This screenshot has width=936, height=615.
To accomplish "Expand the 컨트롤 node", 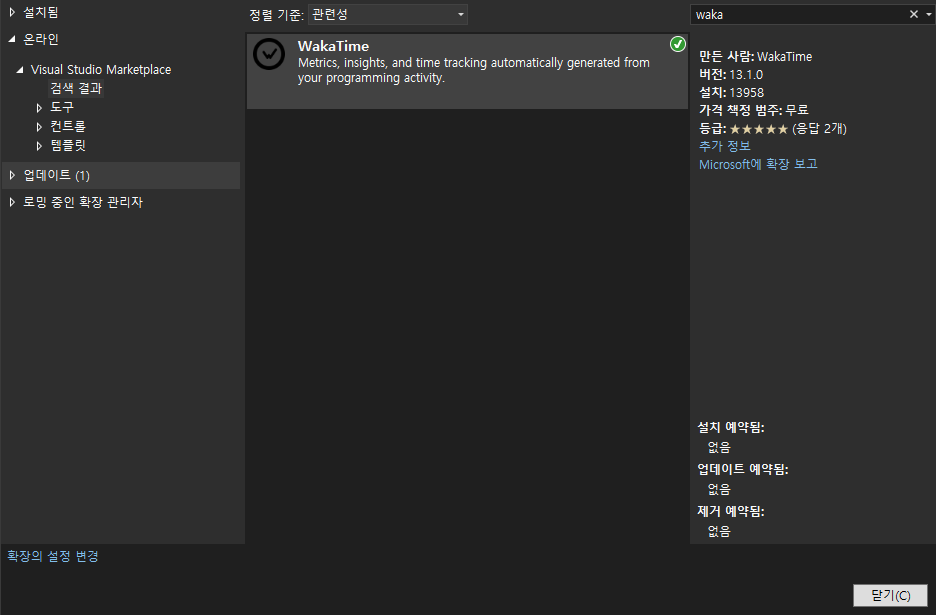I will [x=39, y=127].
